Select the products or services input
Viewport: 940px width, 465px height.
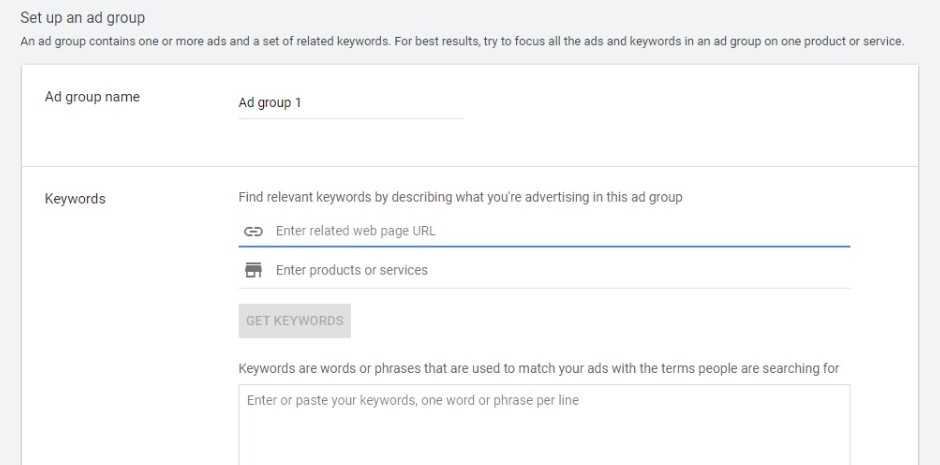pyautogui.click(x=560, y=270)
